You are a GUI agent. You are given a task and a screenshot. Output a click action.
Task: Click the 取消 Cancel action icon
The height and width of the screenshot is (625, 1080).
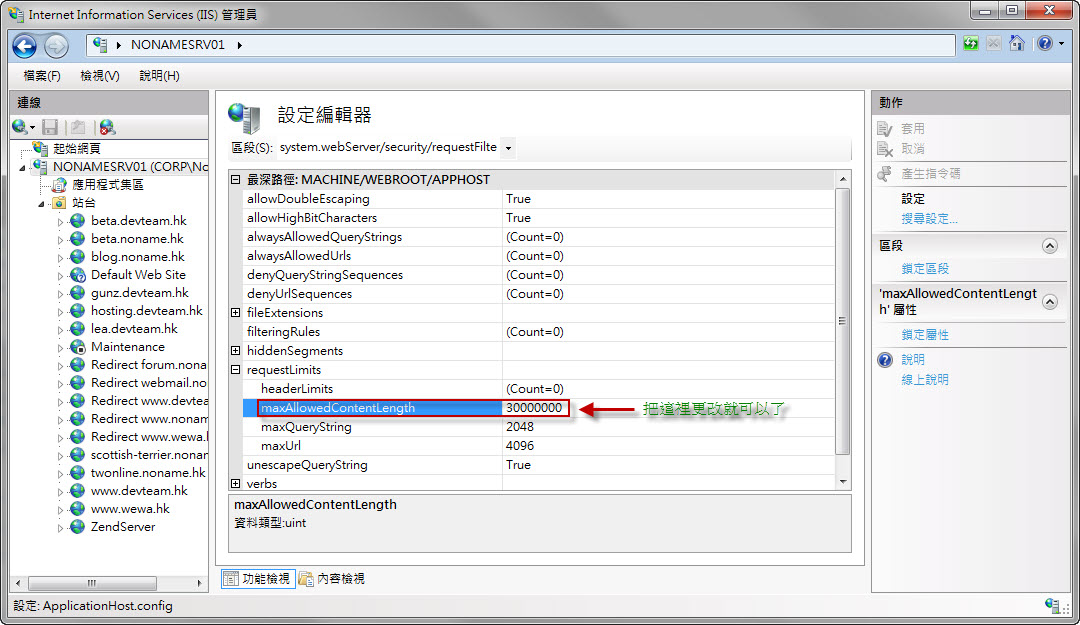pyautogui.click(x=885, y=149)
